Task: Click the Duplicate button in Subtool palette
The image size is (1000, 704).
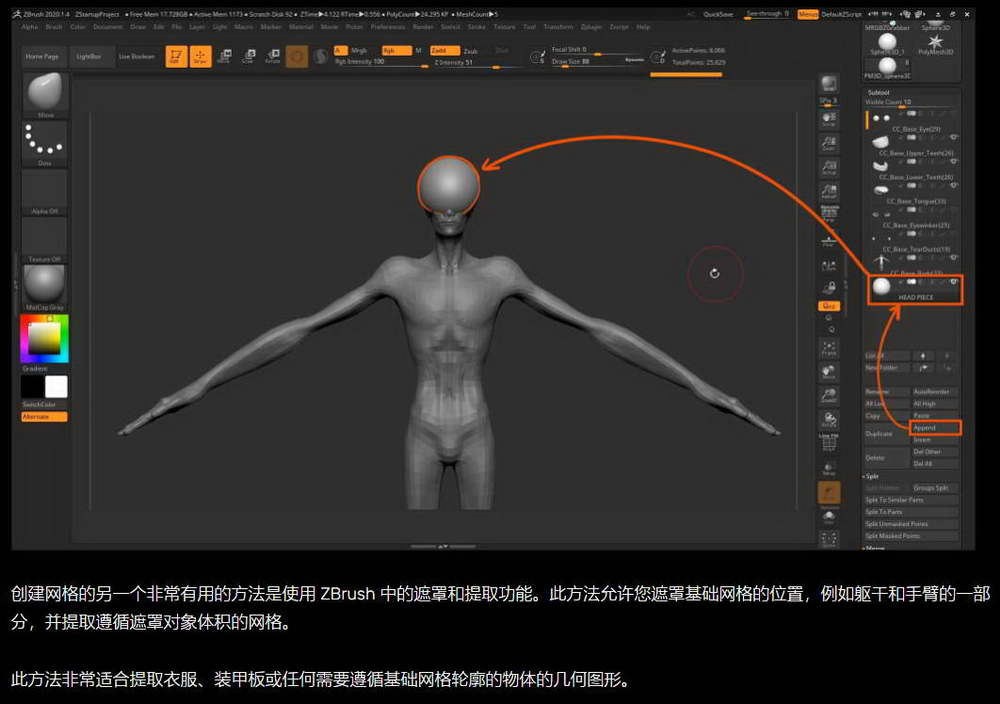Action: (x=886, y=434)
